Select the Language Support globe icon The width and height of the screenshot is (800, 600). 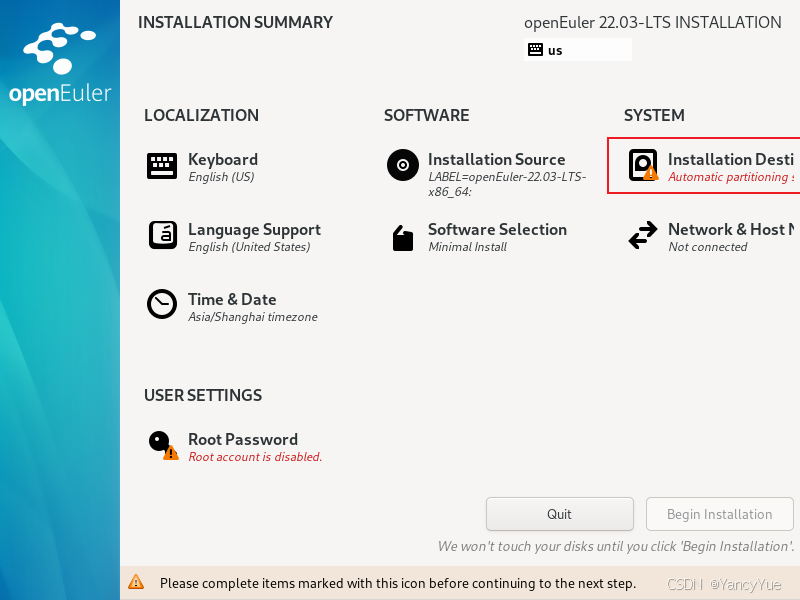[161, 235]
